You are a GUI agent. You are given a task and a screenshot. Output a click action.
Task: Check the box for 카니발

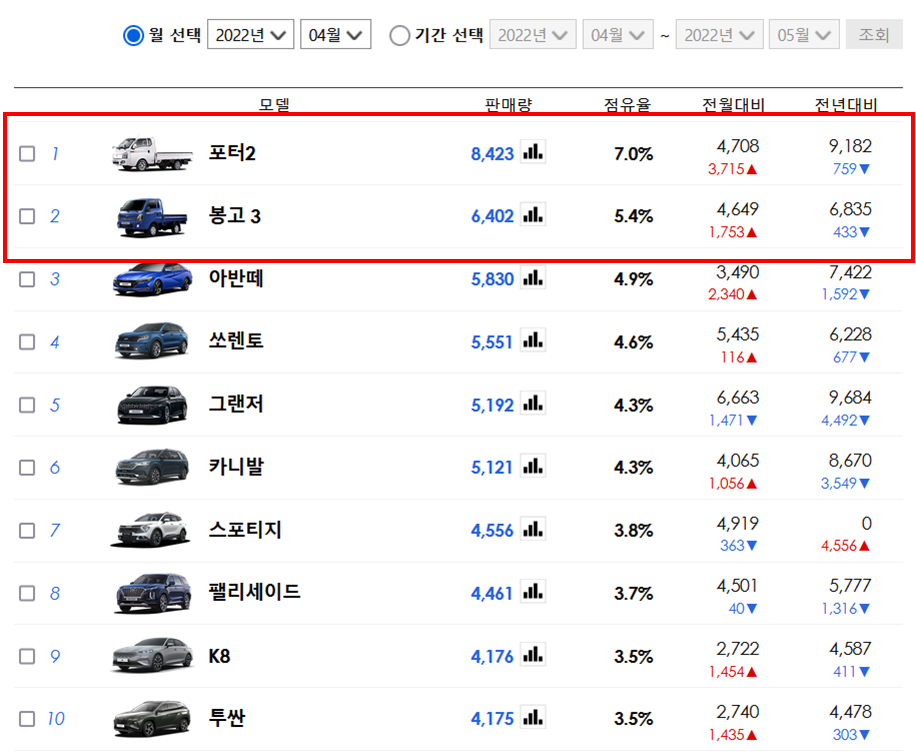click(27, 467)
